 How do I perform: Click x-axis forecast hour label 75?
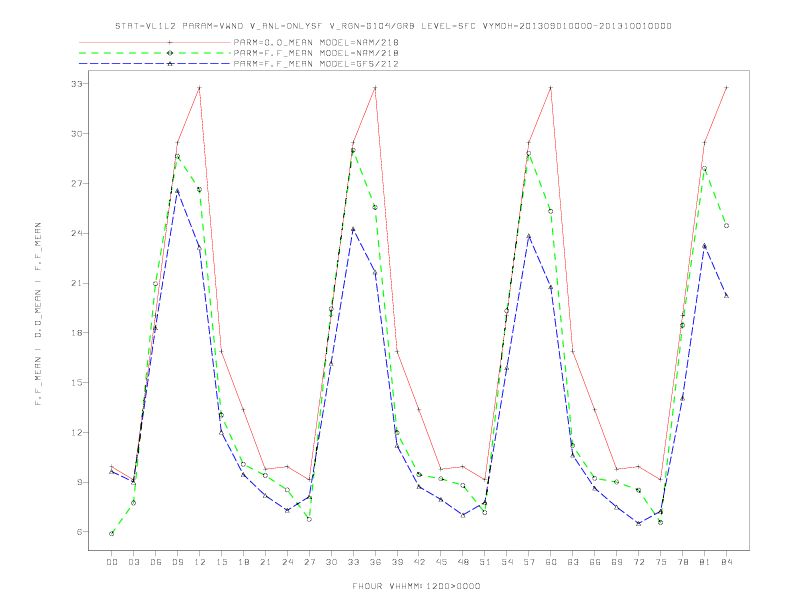(x=661, y=562)
